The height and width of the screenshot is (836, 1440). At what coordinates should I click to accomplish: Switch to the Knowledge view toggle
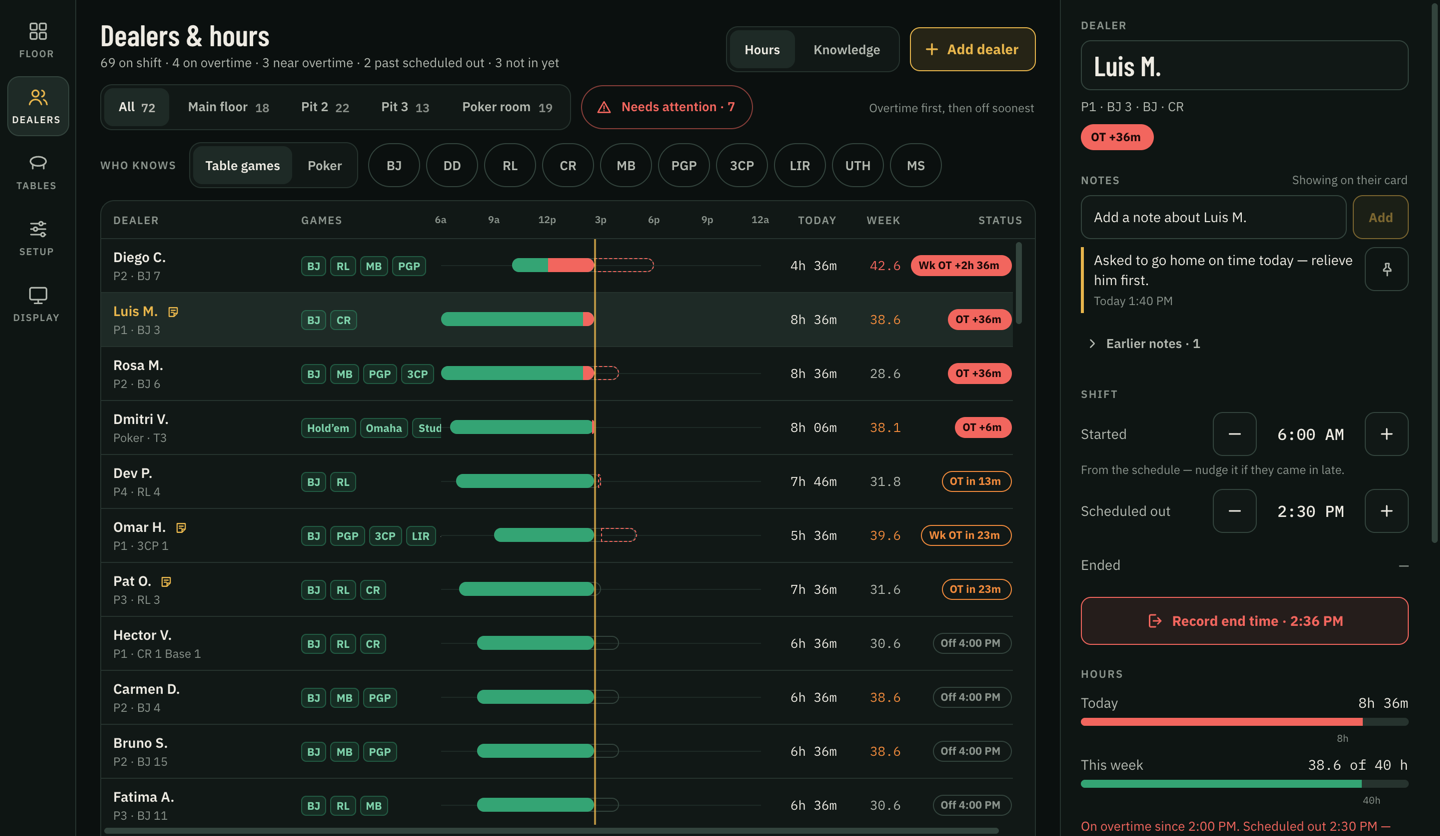(x=847, y=49)
